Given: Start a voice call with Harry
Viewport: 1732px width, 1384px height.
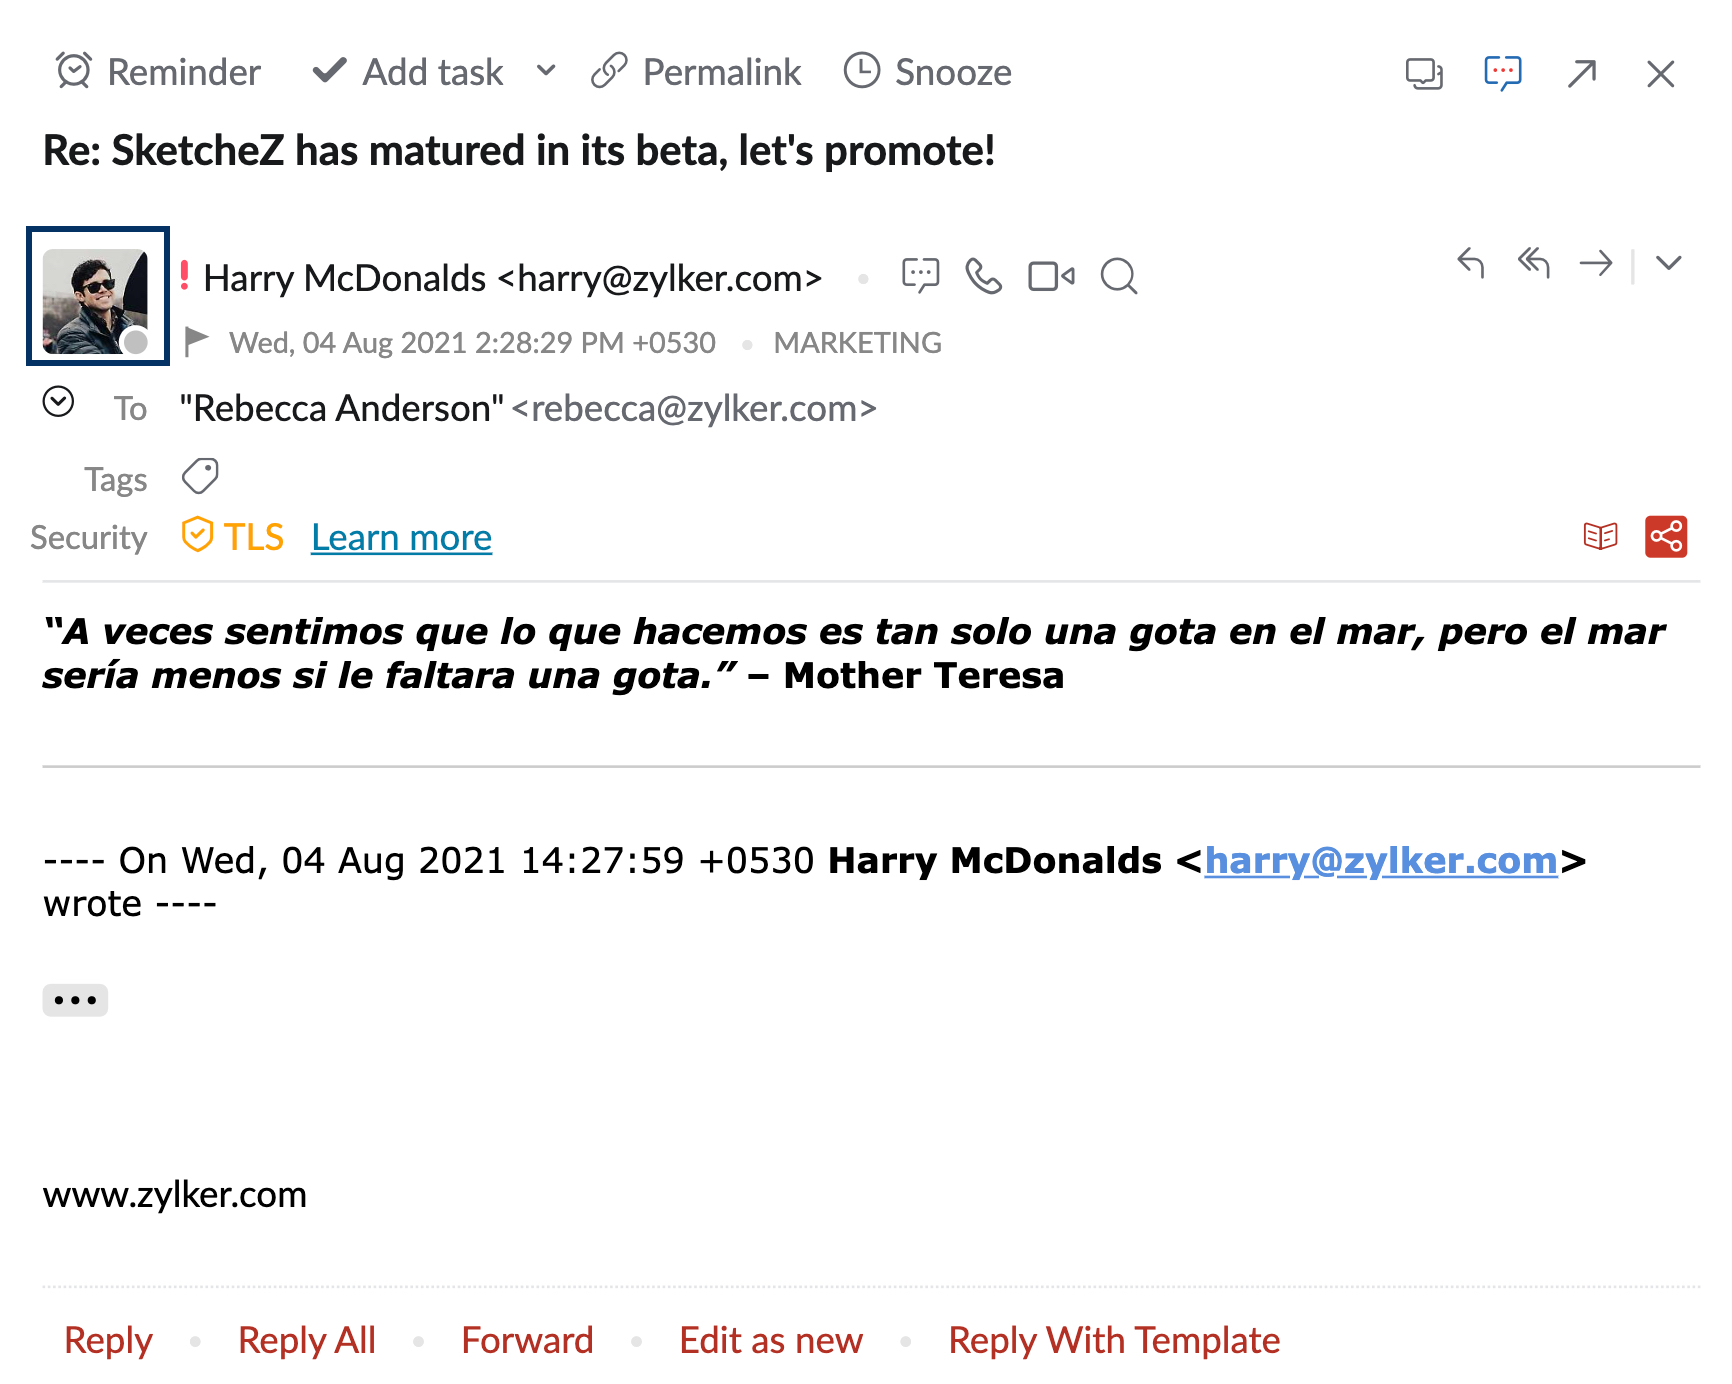Looking at the screenshot, I should pyautogui.click(x=984, y=276).
